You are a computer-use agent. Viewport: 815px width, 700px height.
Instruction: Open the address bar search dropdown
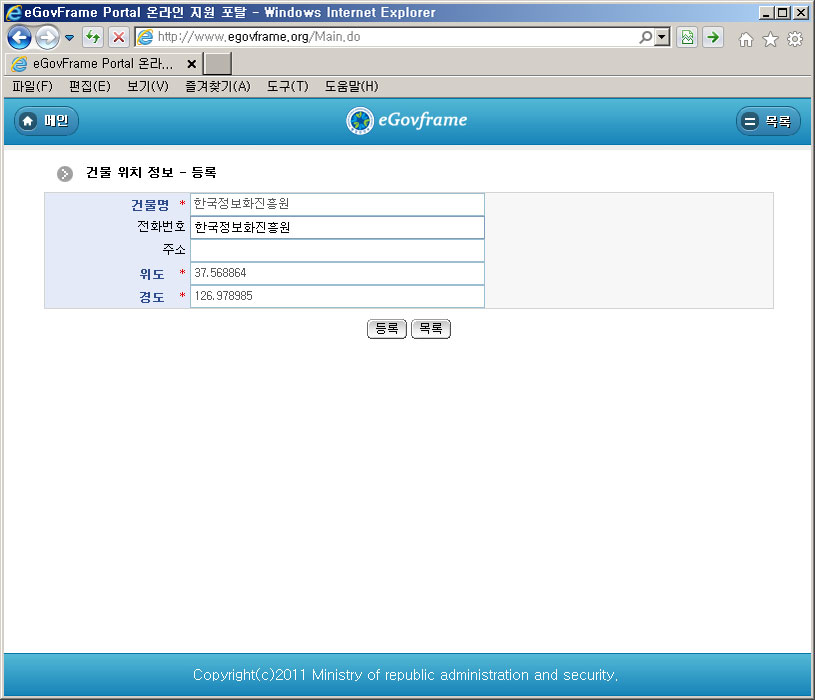pyautogui.click(x=661, y=38)
